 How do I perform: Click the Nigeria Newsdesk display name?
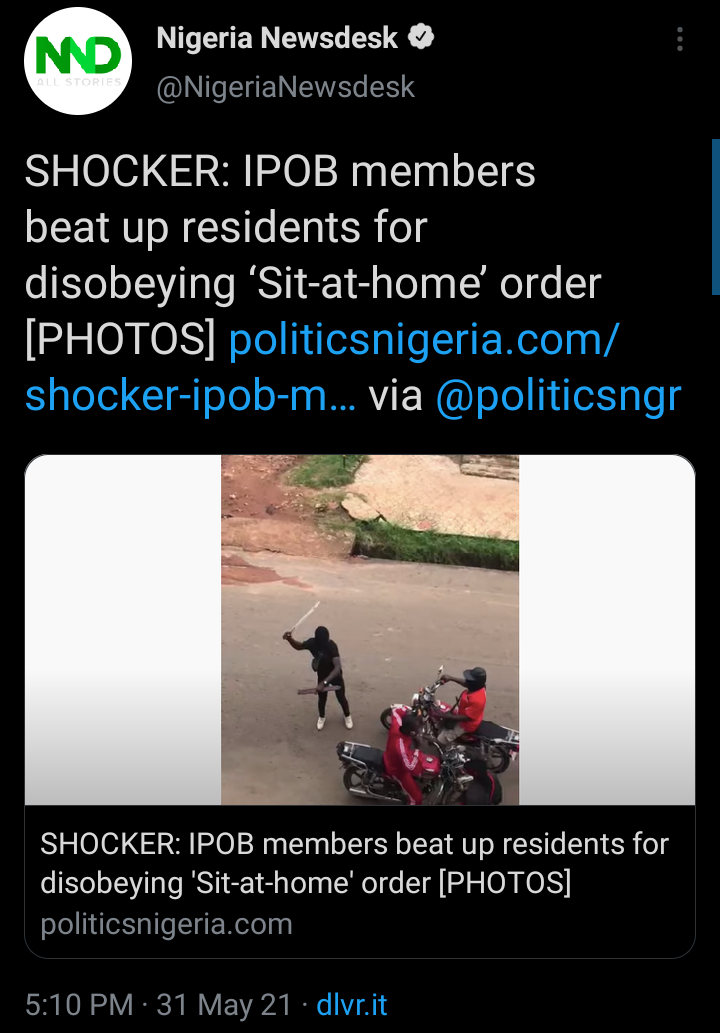pyautogui.click(x=277, y=38)
